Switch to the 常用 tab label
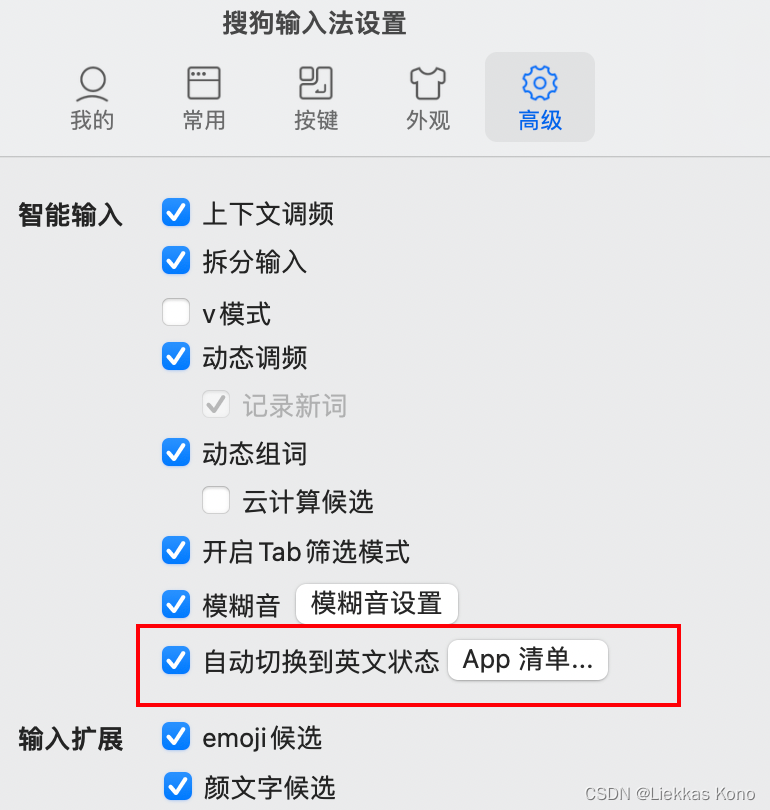 204,120
